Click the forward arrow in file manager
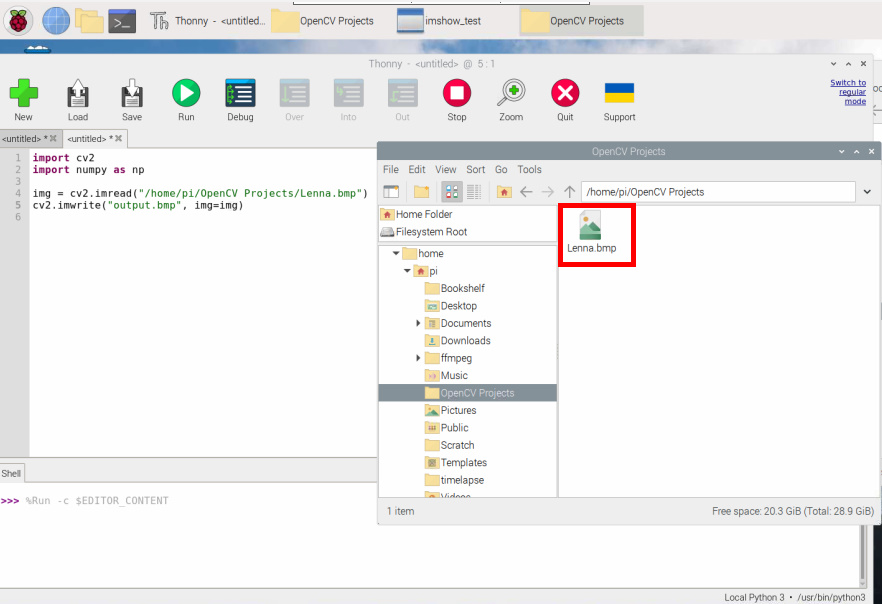 [547, 192]
